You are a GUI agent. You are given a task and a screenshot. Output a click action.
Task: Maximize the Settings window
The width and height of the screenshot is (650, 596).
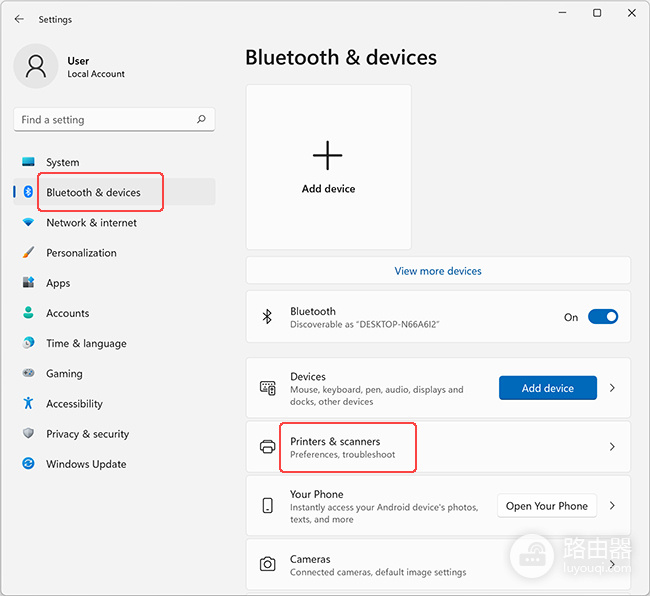pyautogui.click(x=597, y=13)
